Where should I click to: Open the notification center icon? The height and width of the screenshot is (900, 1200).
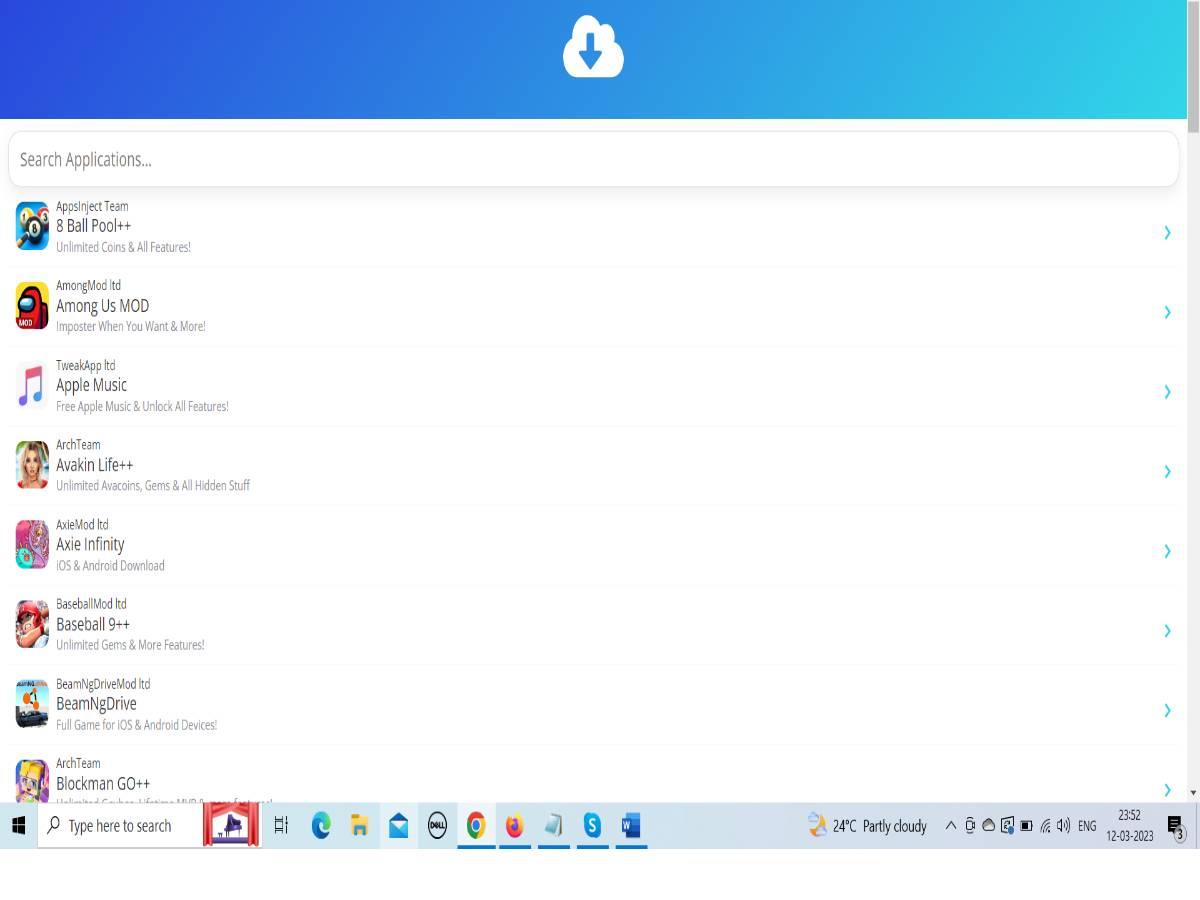[x=1176, y=827]
